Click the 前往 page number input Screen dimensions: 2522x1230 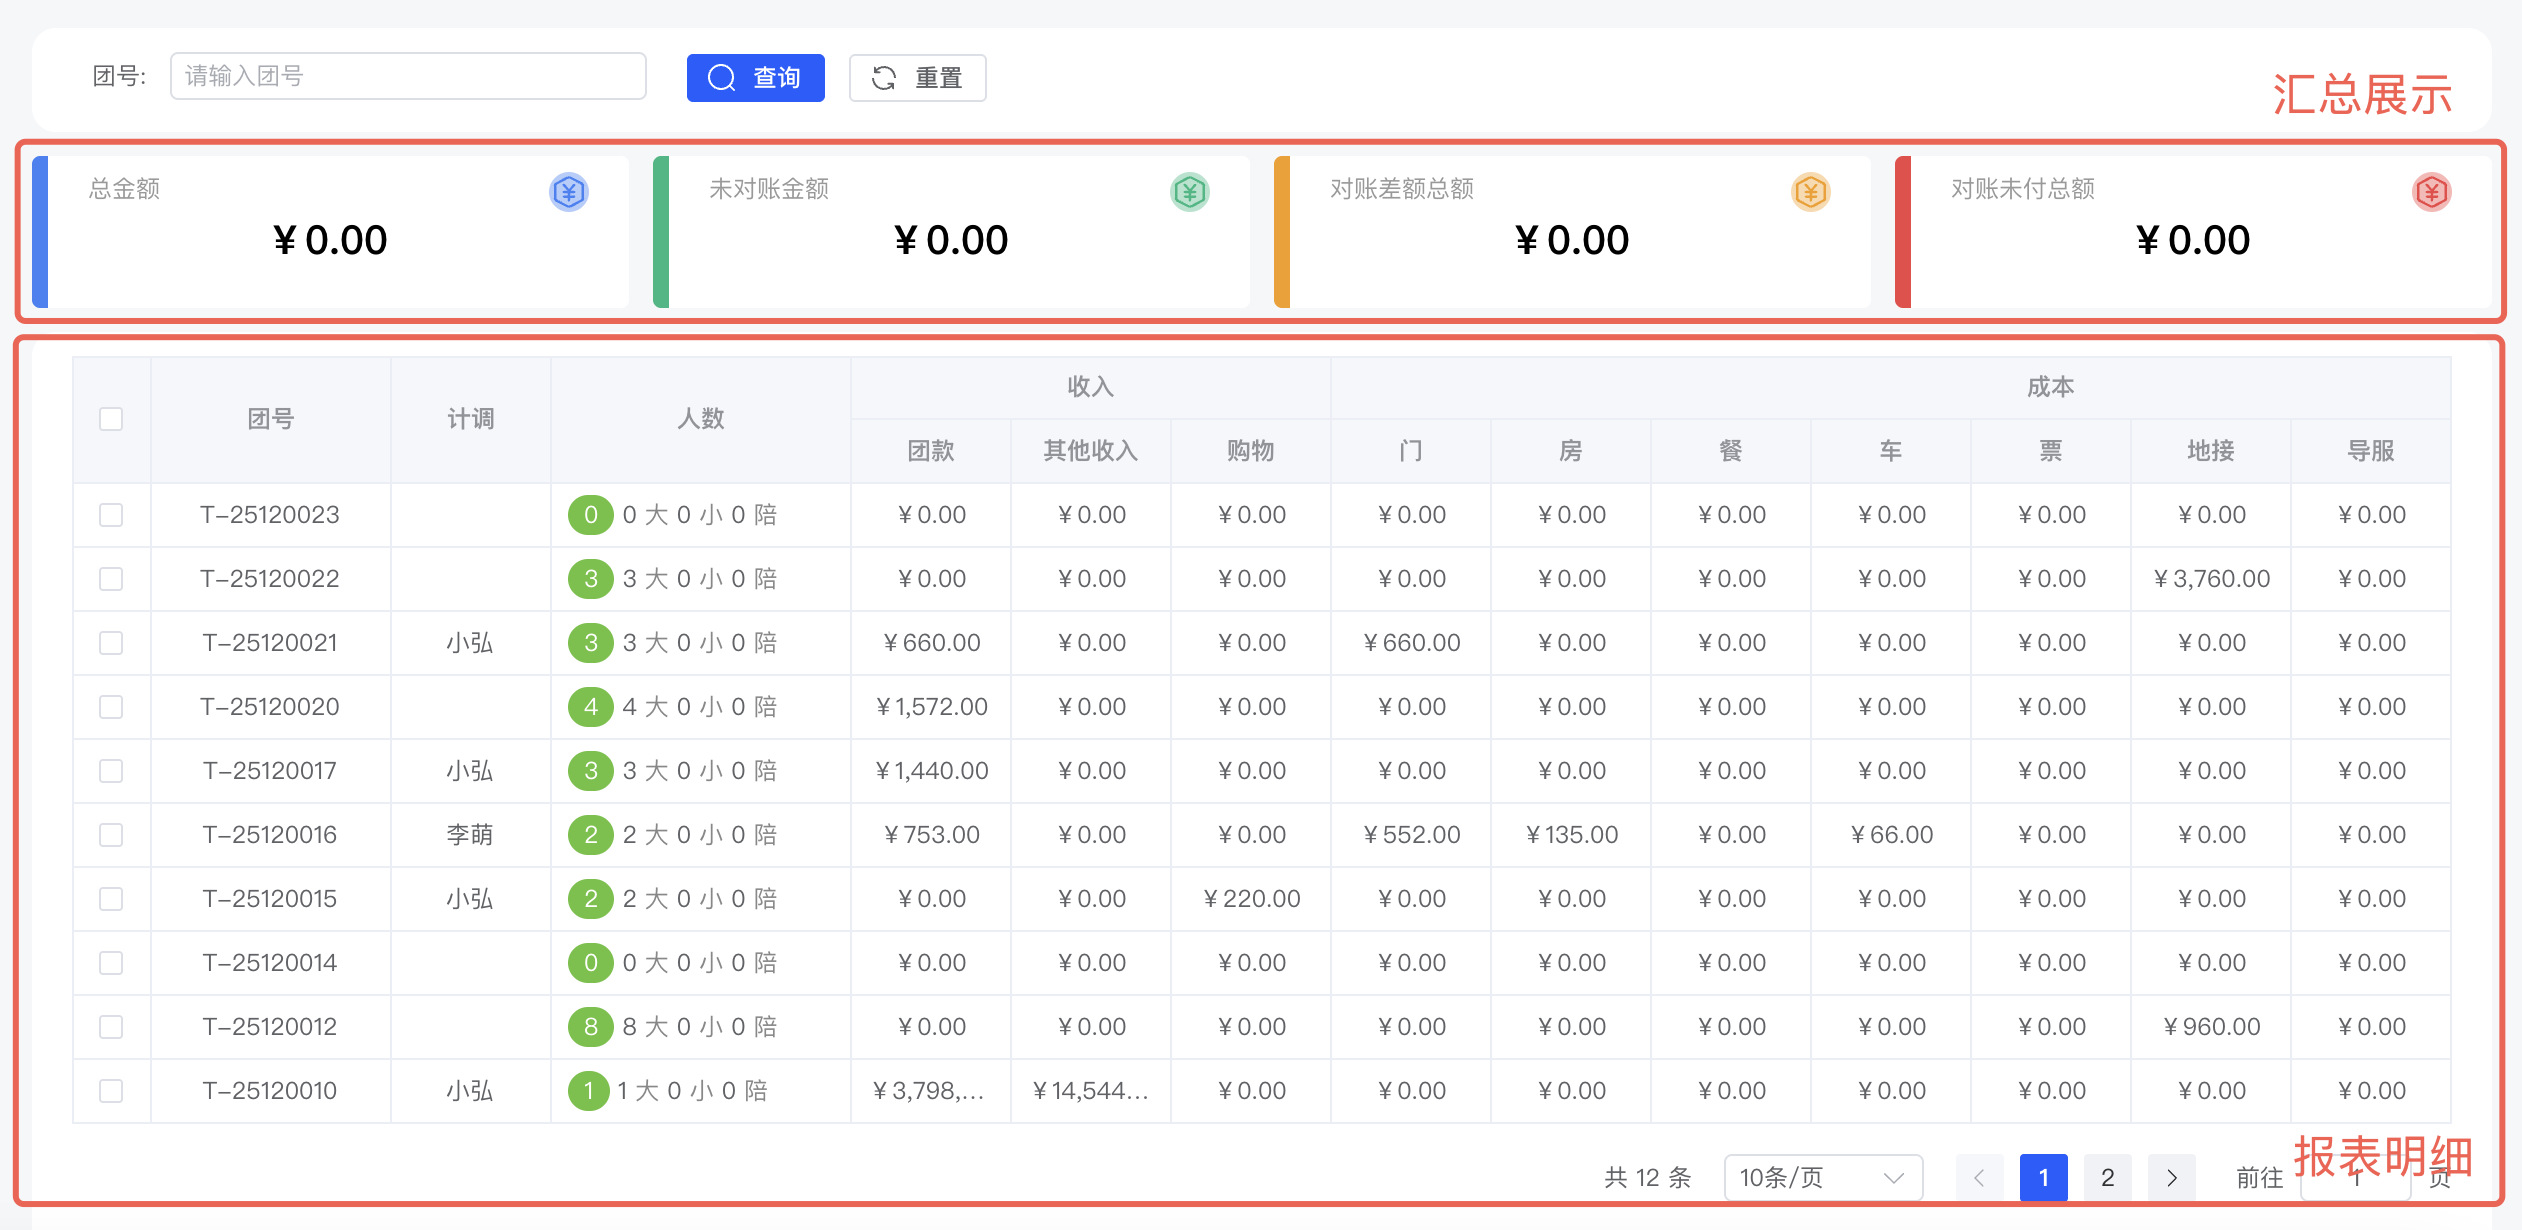click(x=2357, y=1177)
